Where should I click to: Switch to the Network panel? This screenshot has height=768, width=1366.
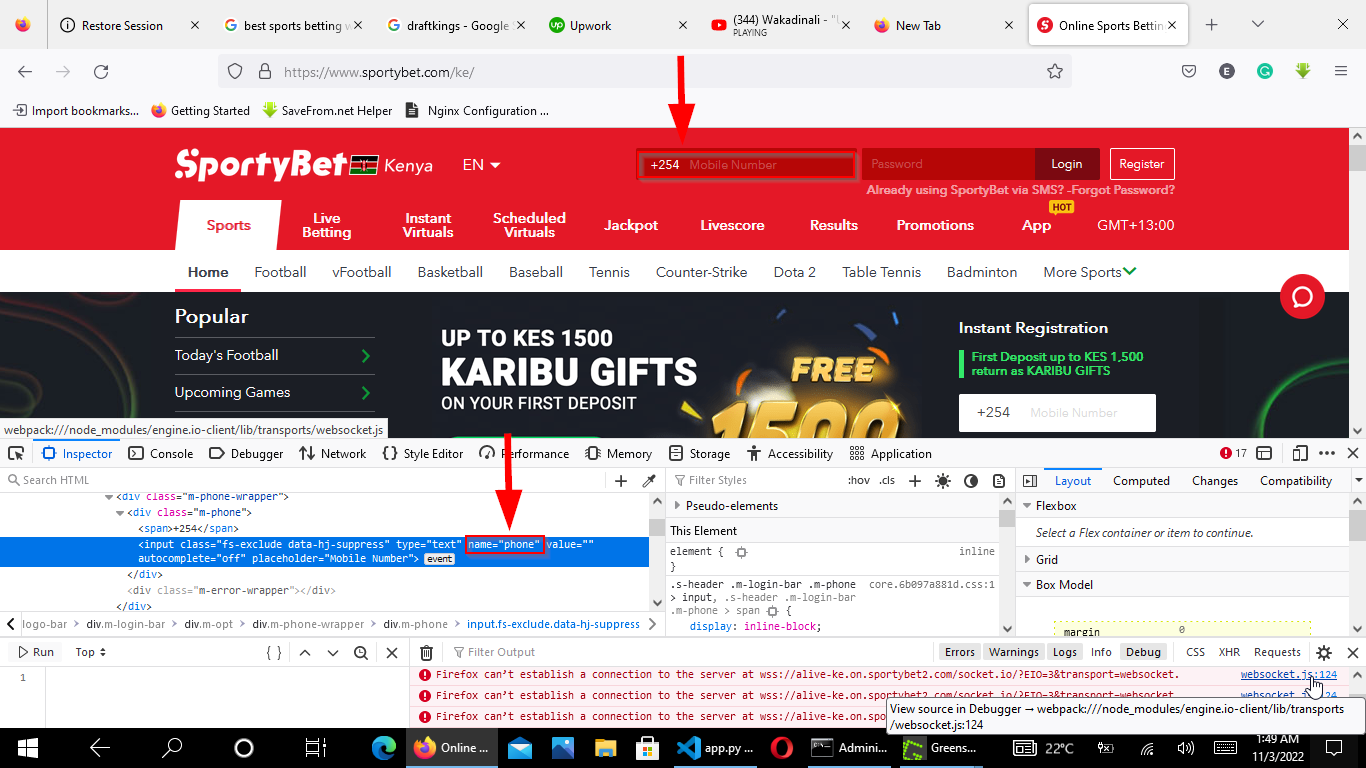pos(332,453)
